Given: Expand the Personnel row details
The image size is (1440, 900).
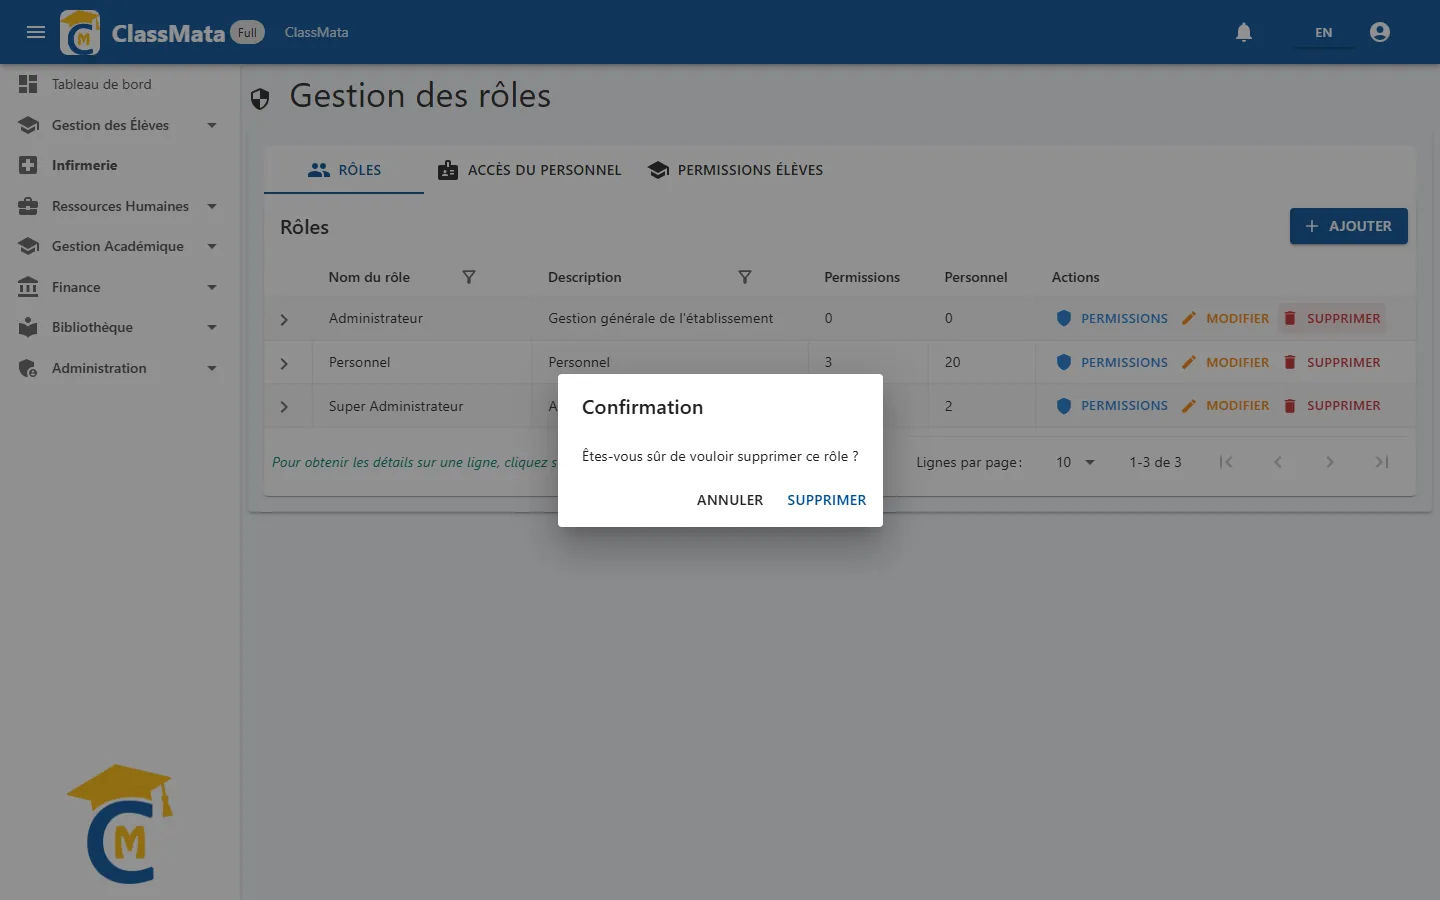Looking at the screenshot, I should tap(284, 363).
